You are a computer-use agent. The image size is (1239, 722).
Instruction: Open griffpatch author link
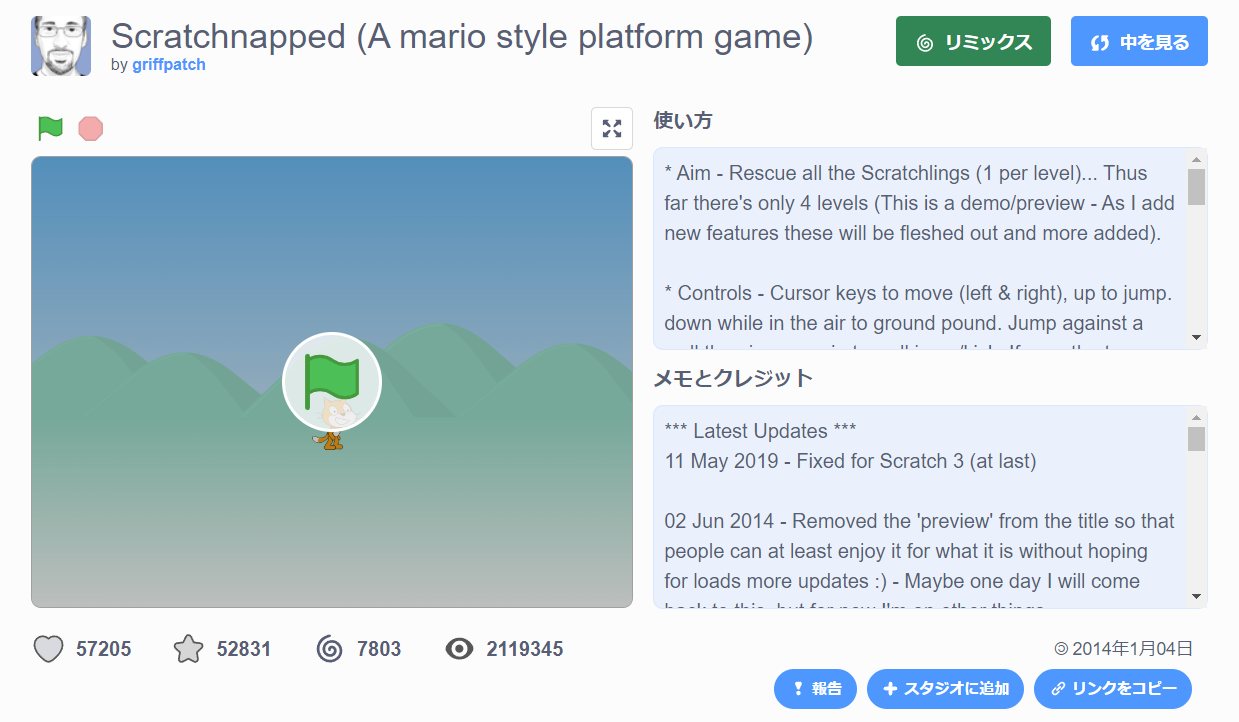pos(169,64)
